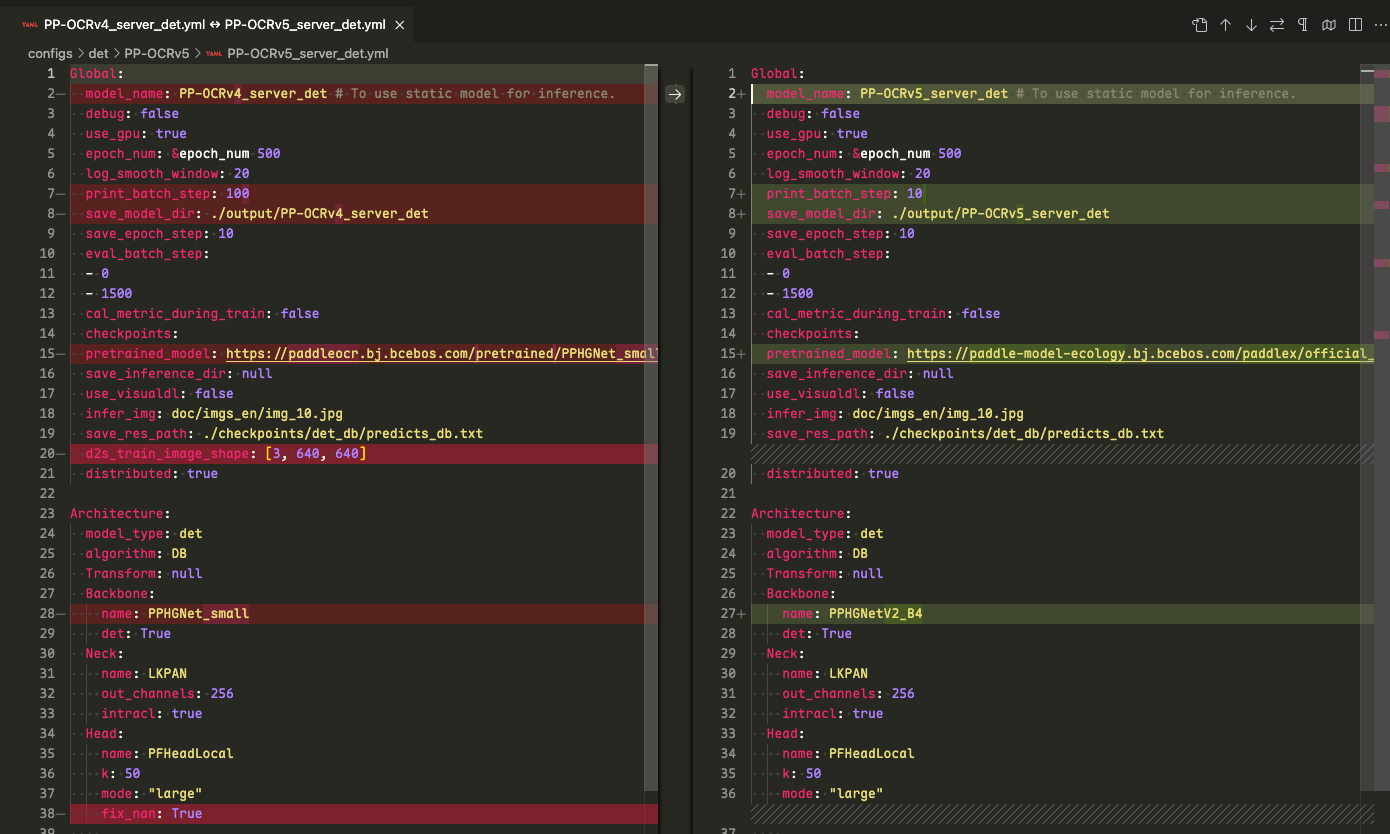Click the map icon in the editor toolbar

[1329, 25]
